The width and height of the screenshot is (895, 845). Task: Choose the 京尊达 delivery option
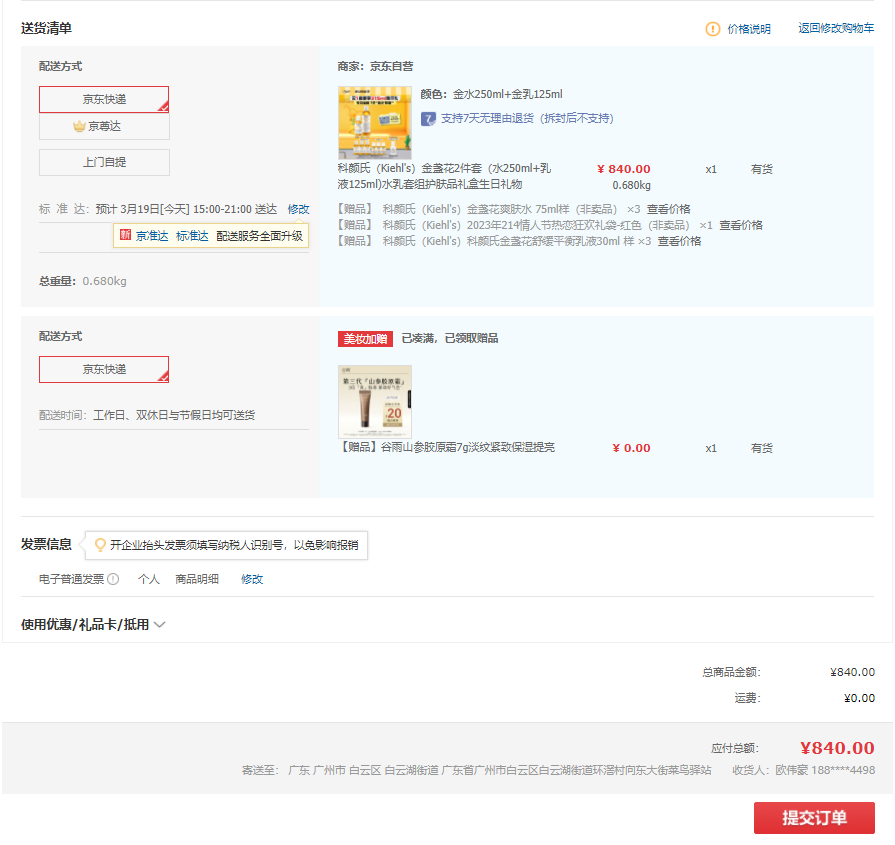(x=104, y=127)
